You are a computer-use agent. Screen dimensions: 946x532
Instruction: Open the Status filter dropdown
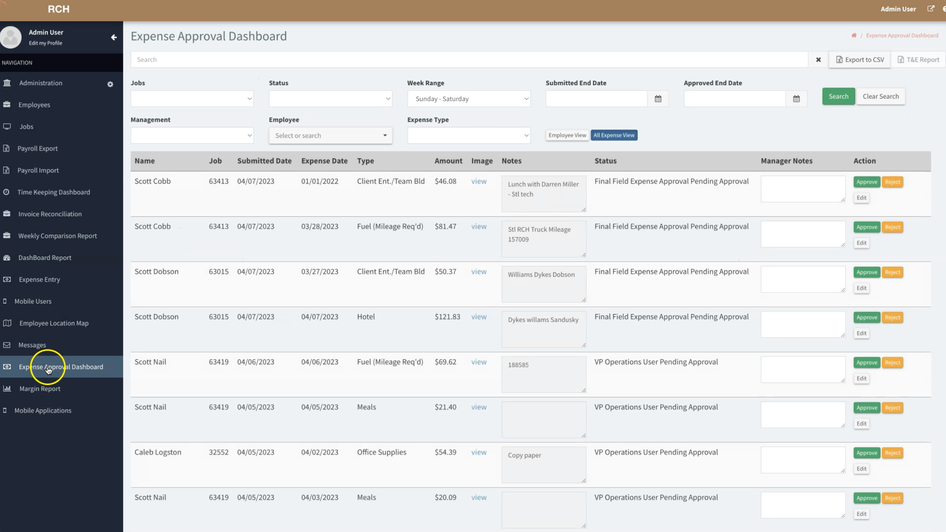[x=330, y=99]
